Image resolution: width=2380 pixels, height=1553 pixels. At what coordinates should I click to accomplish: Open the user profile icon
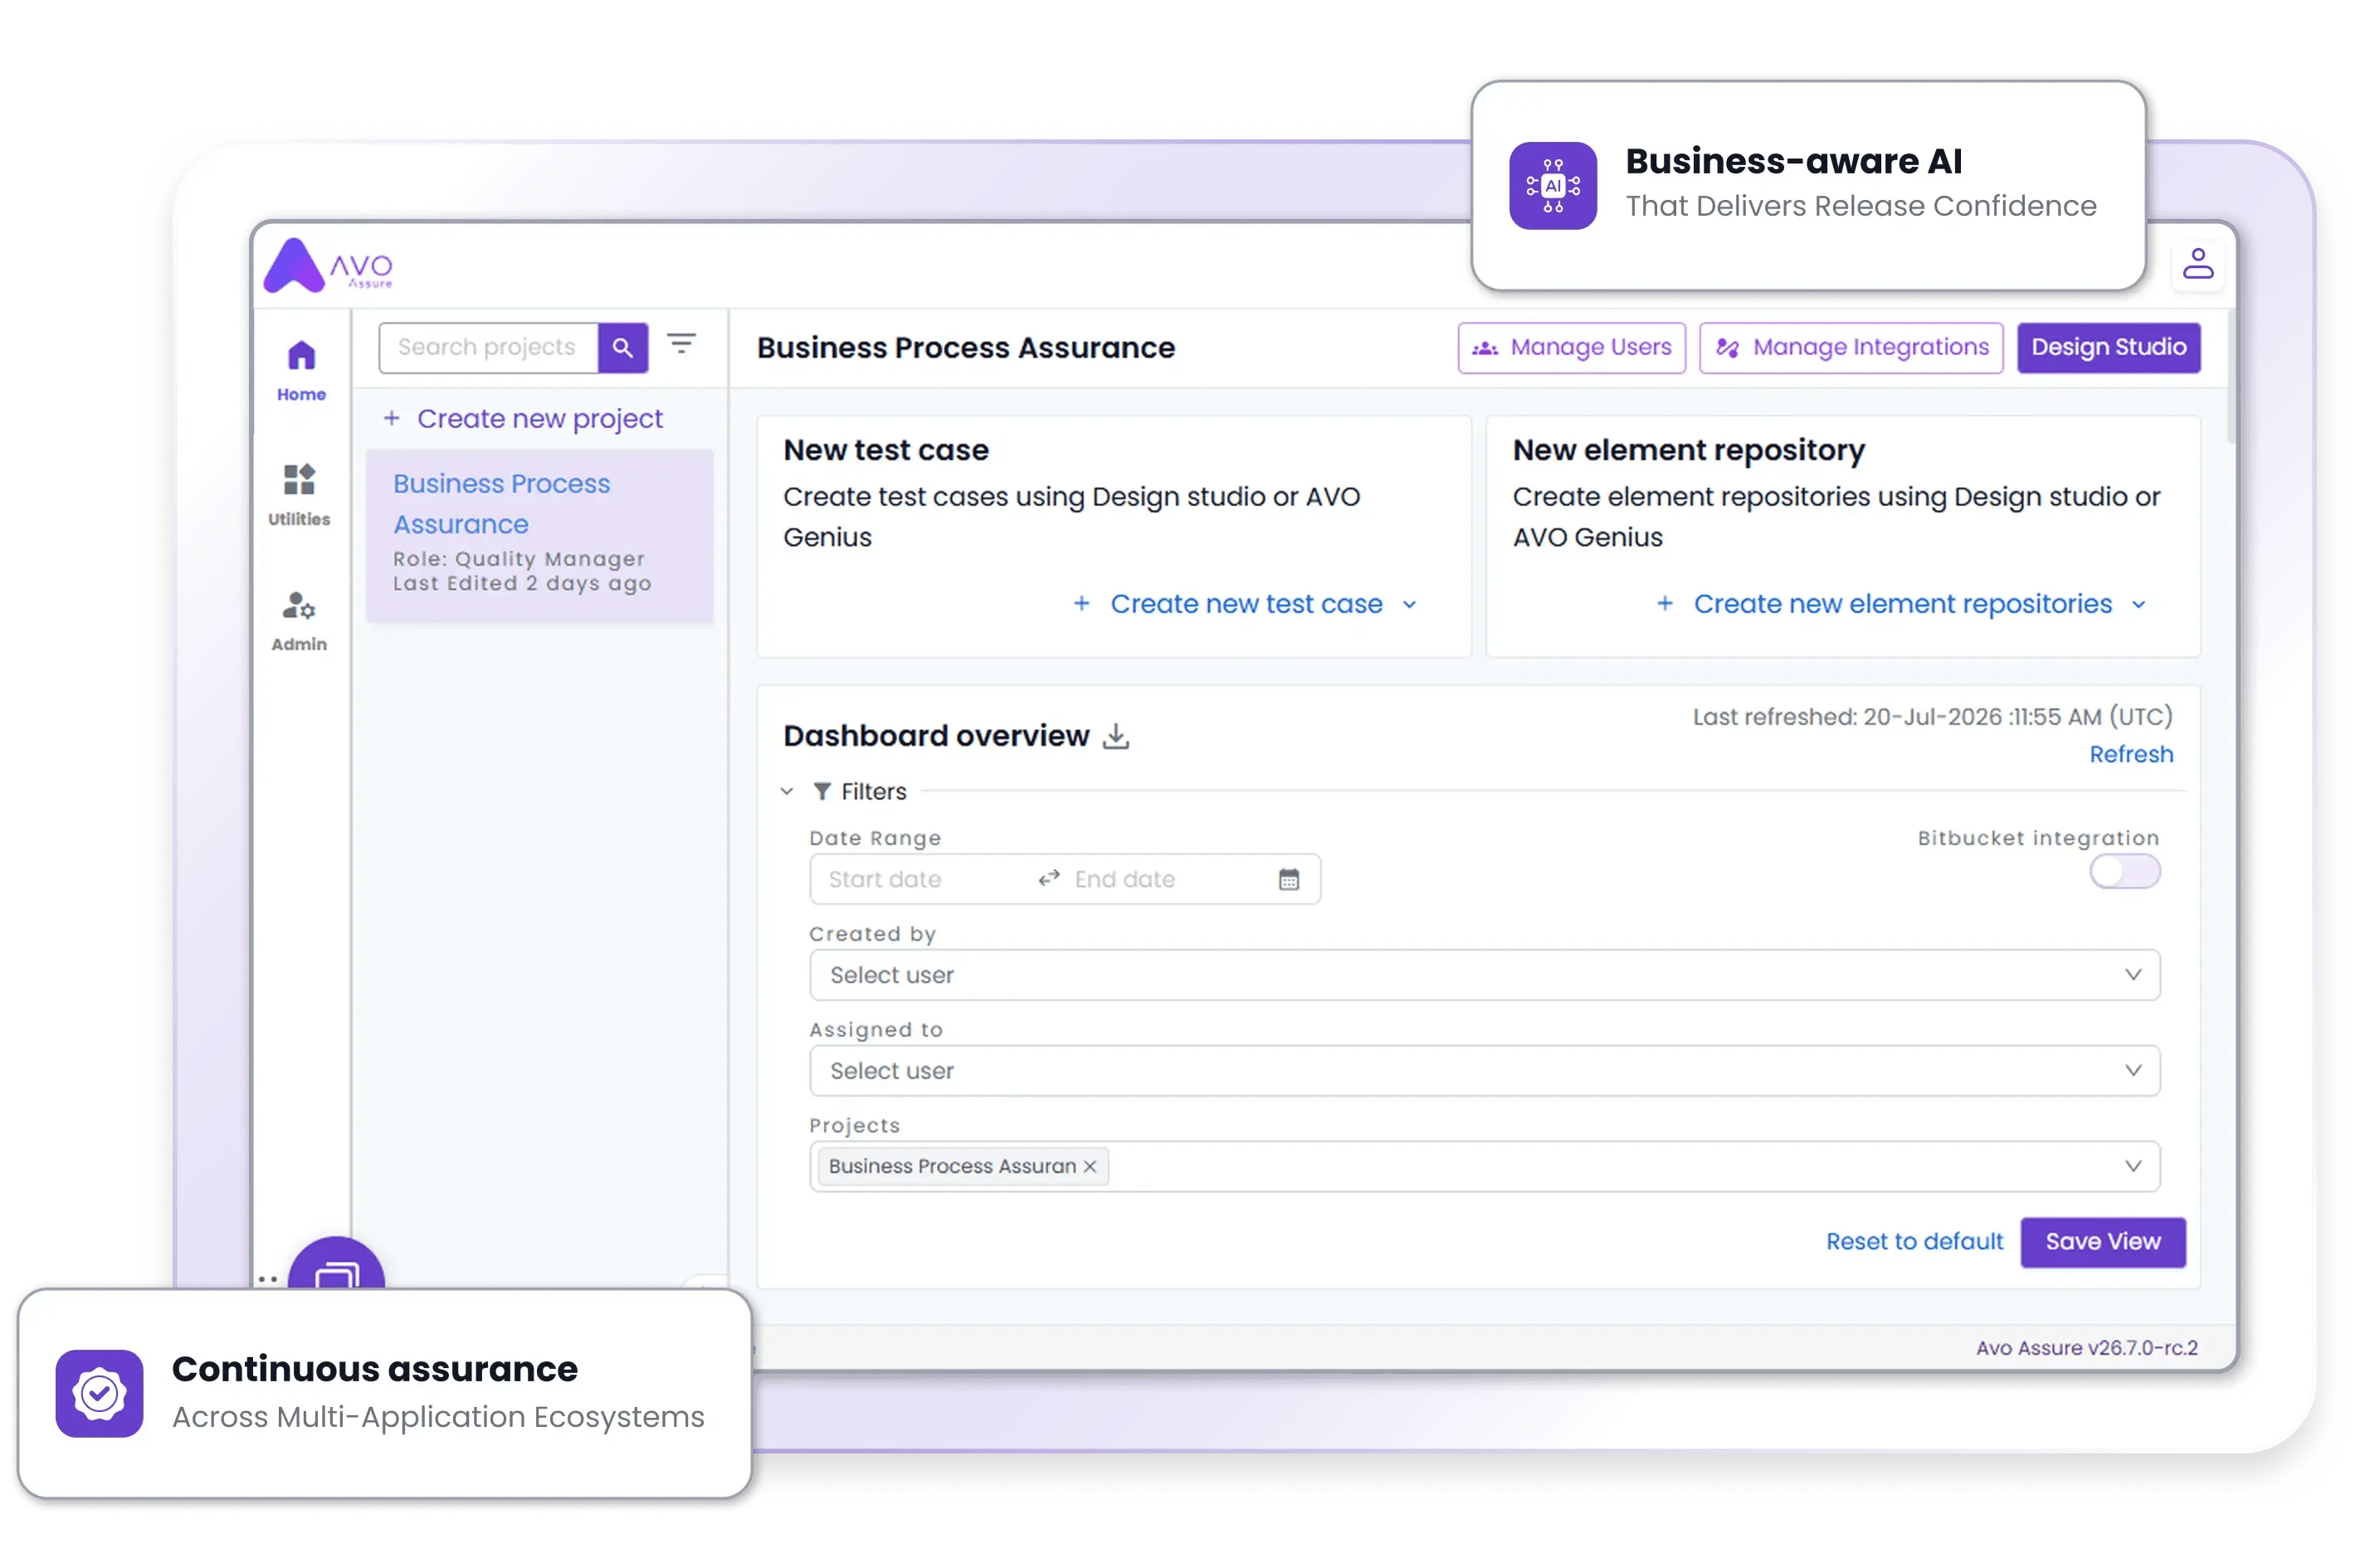(2197, 264)
